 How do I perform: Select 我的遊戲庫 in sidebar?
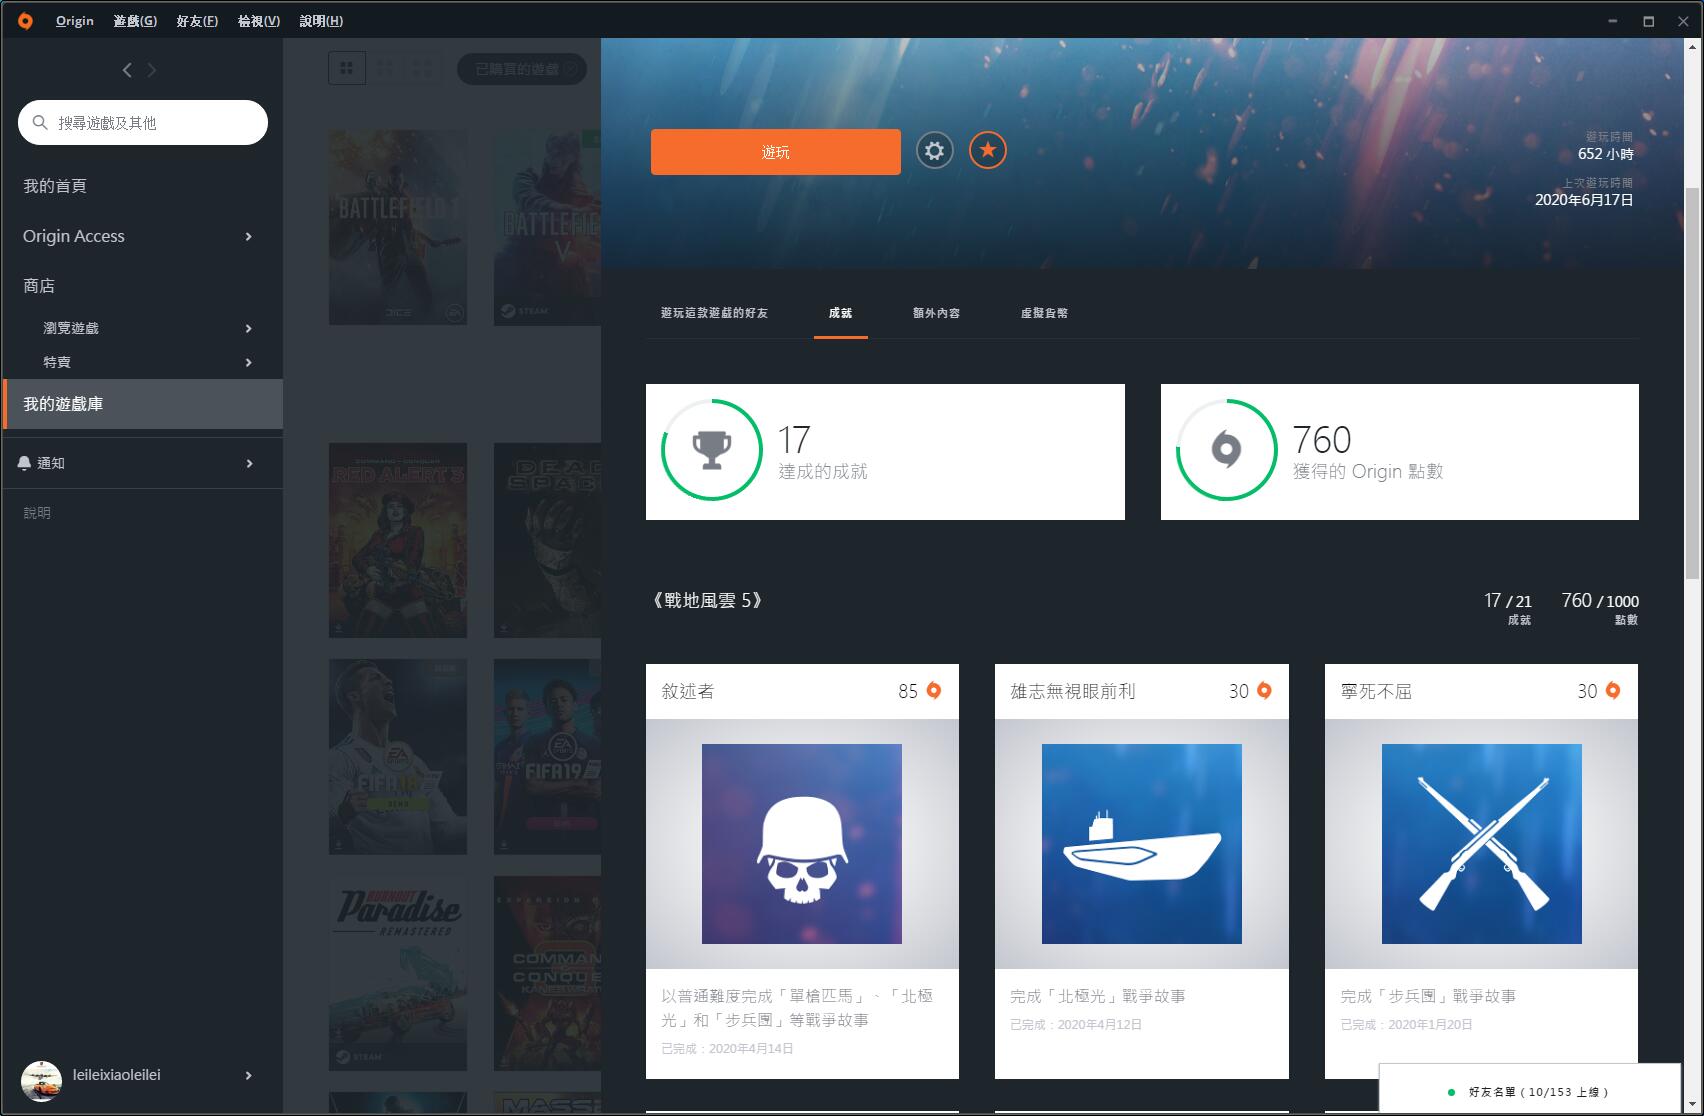click(x=143, y=404)
